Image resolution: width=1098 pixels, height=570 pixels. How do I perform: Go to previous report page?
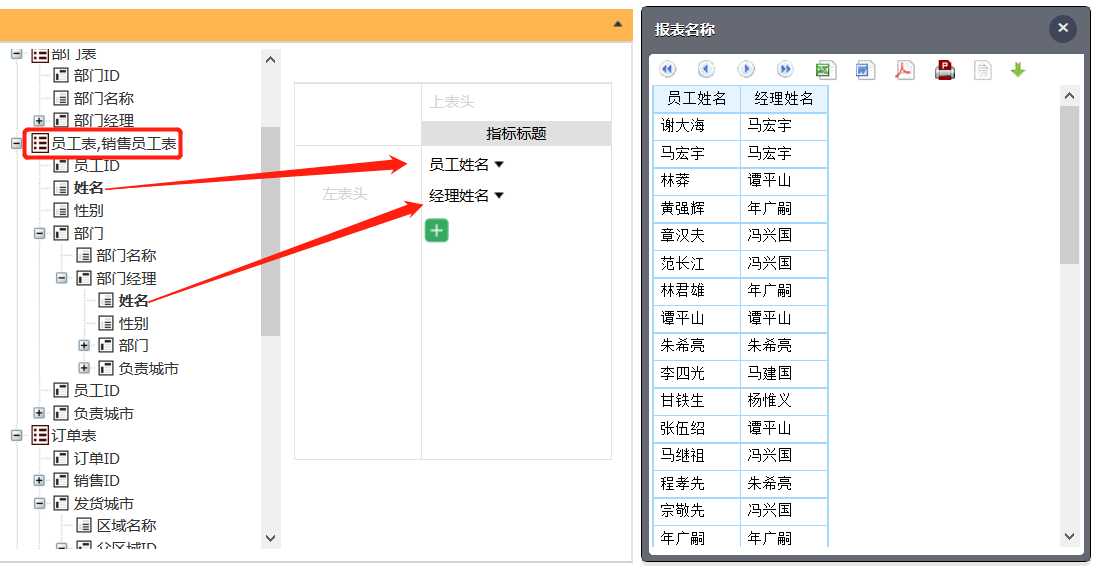[706, 70]
